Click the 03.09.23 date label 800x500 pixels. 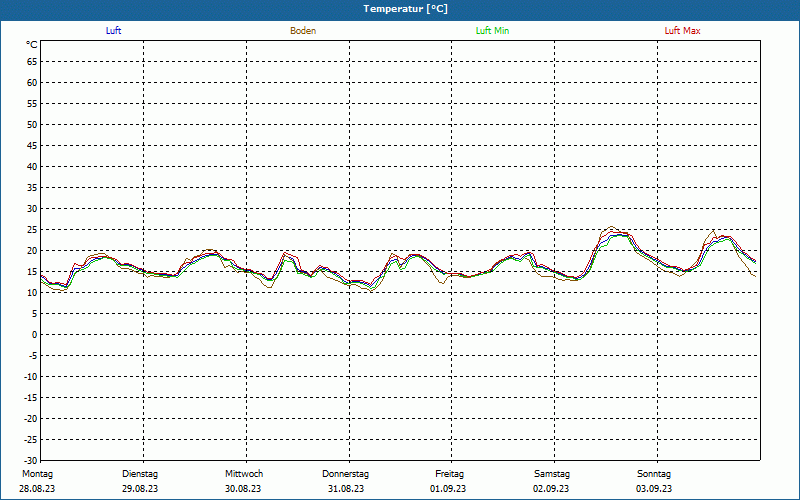(654, 489)
